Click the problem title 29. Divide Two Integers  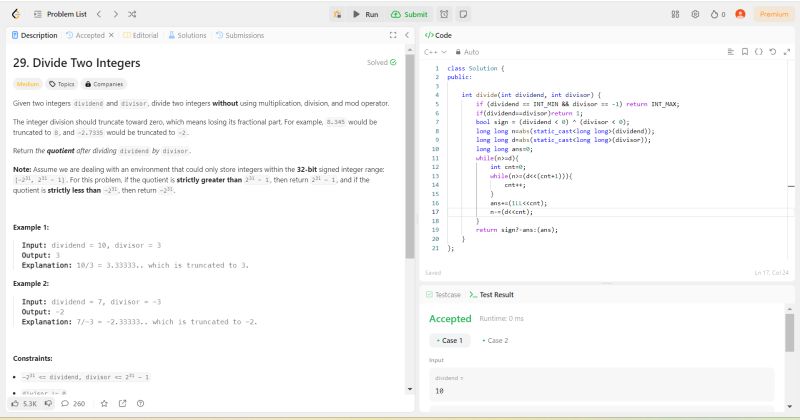click(77, 63)
